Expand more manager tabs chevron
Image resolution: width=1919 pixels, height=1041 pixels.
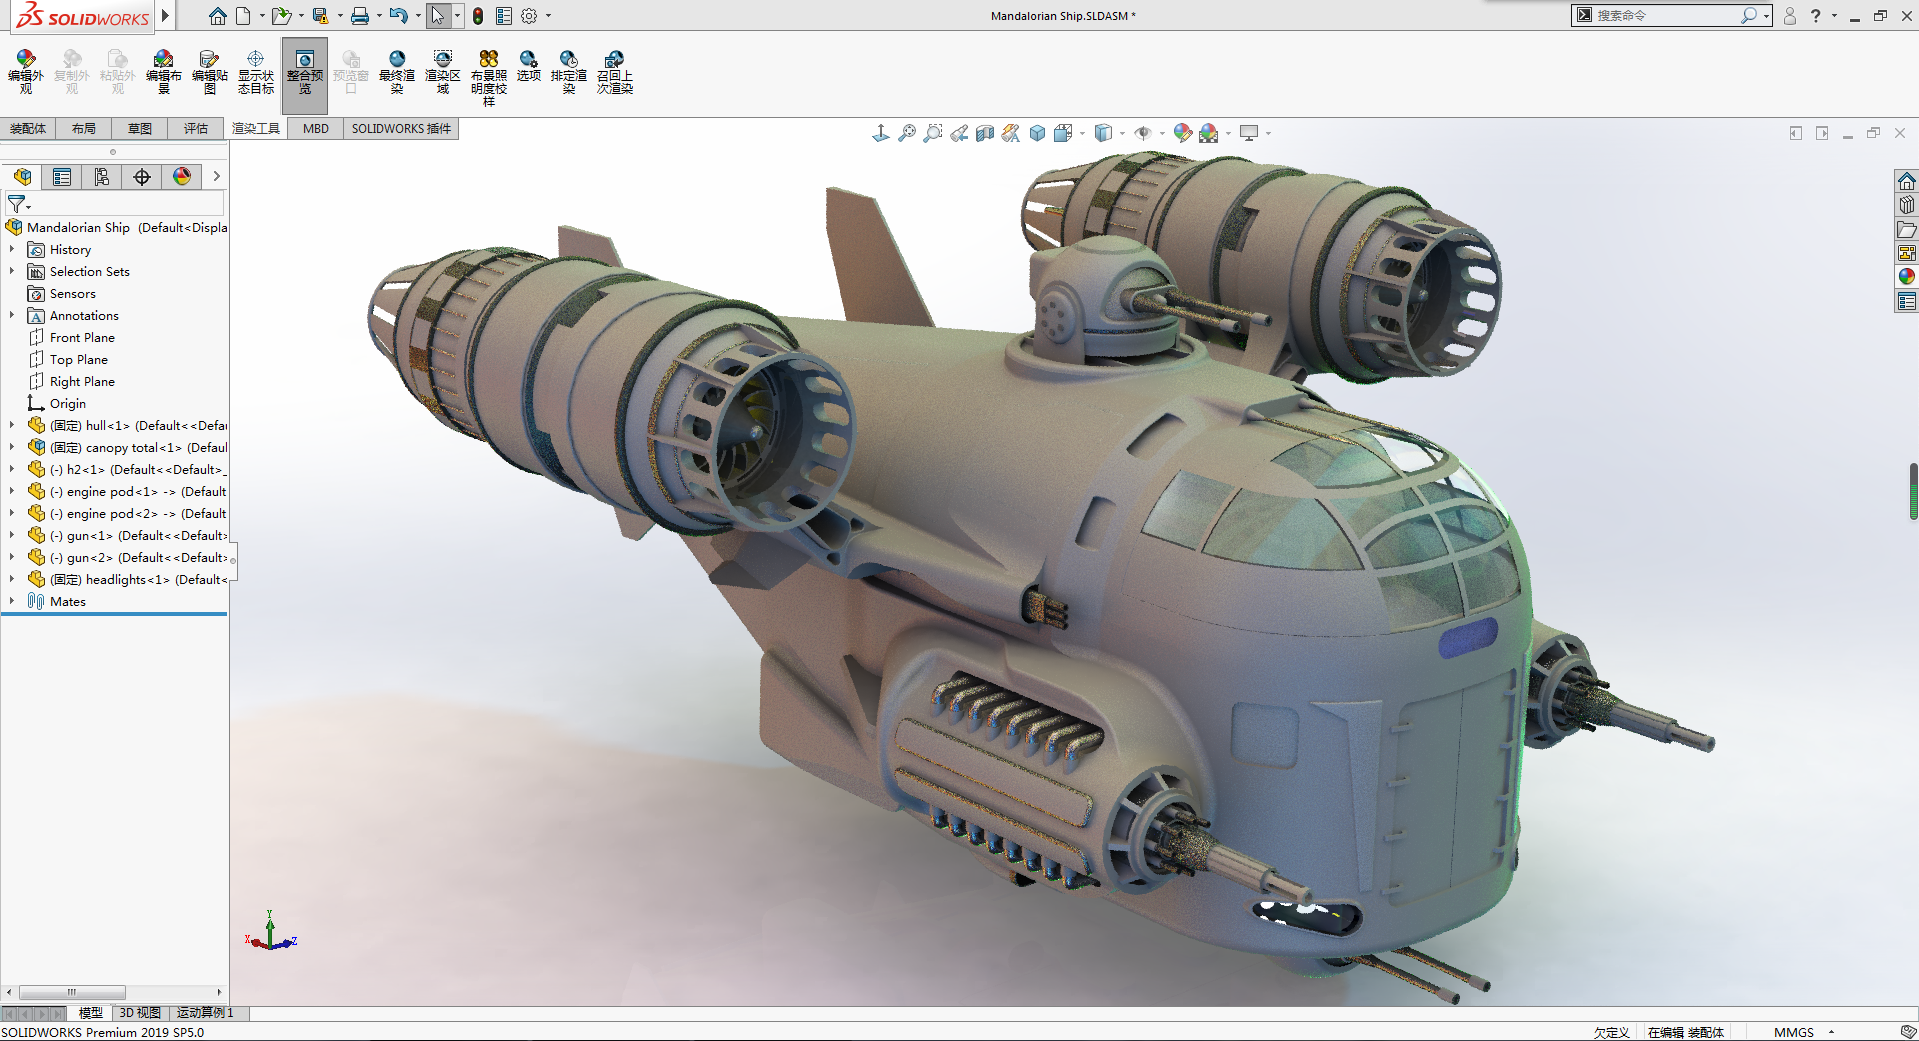216,177
